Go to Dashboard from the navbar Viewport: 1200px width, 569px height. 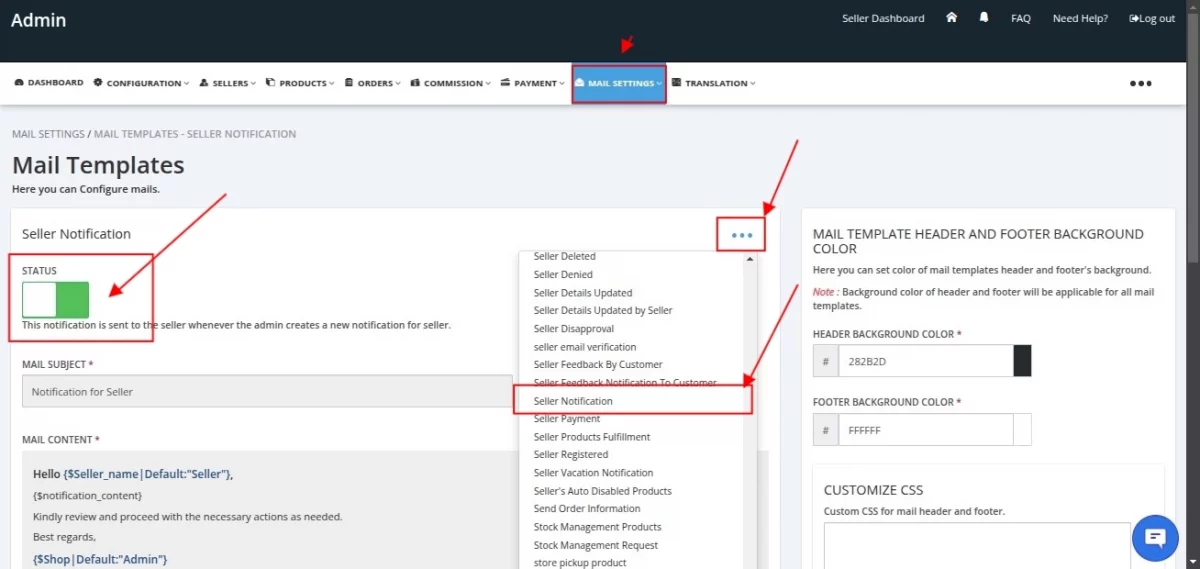(x=49, y=83)
